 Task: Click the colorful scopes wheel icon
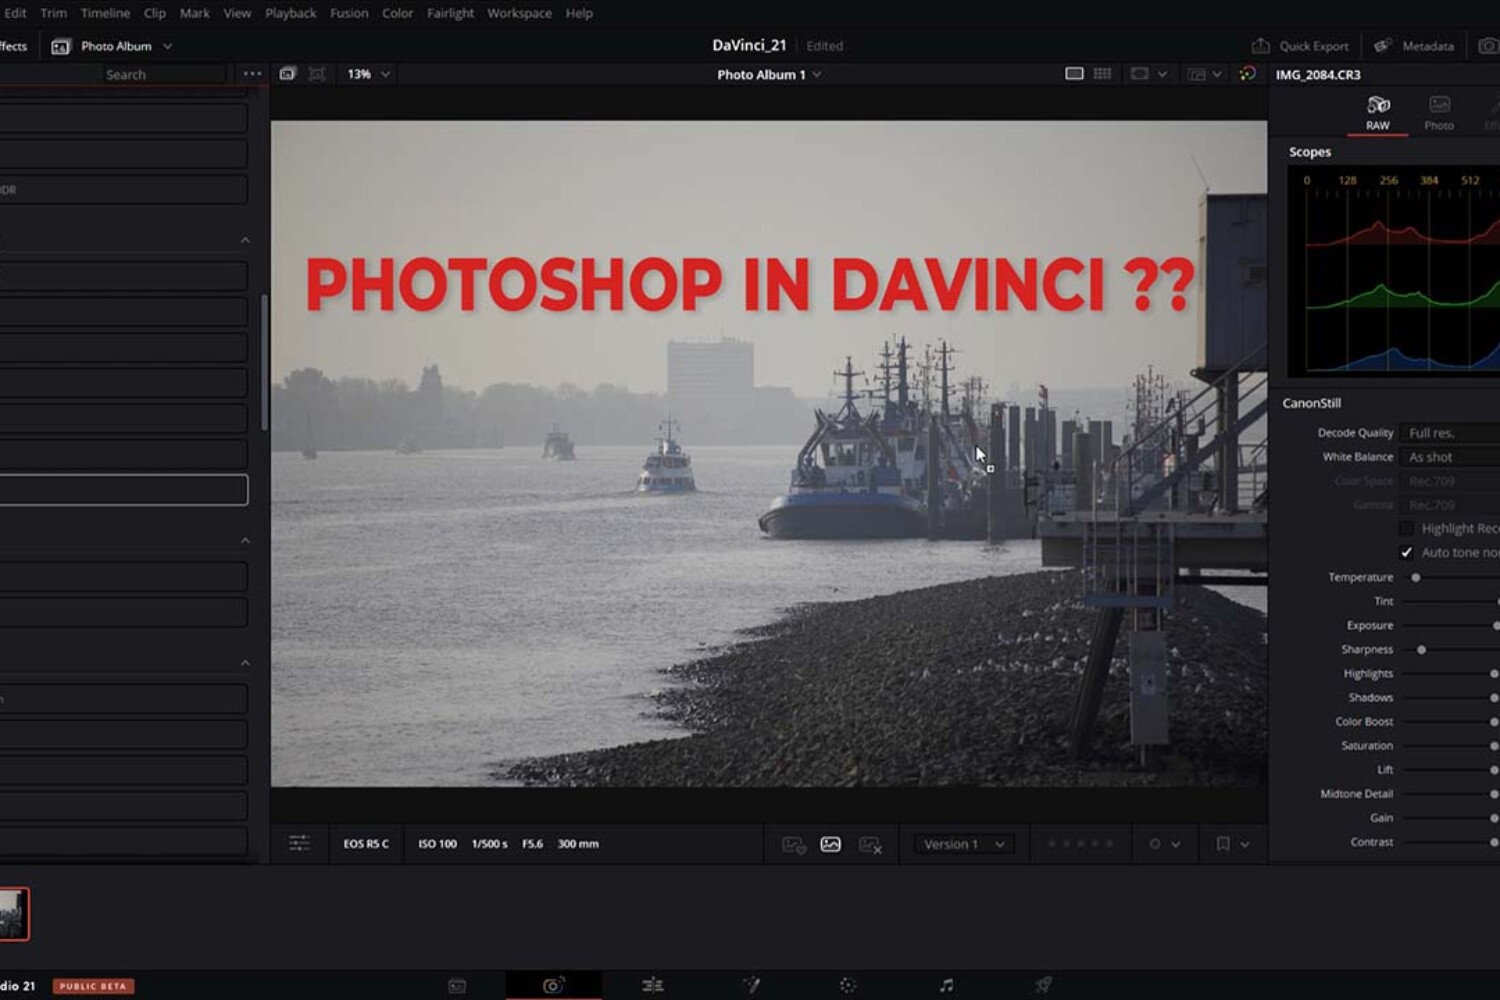(1247, 74)
